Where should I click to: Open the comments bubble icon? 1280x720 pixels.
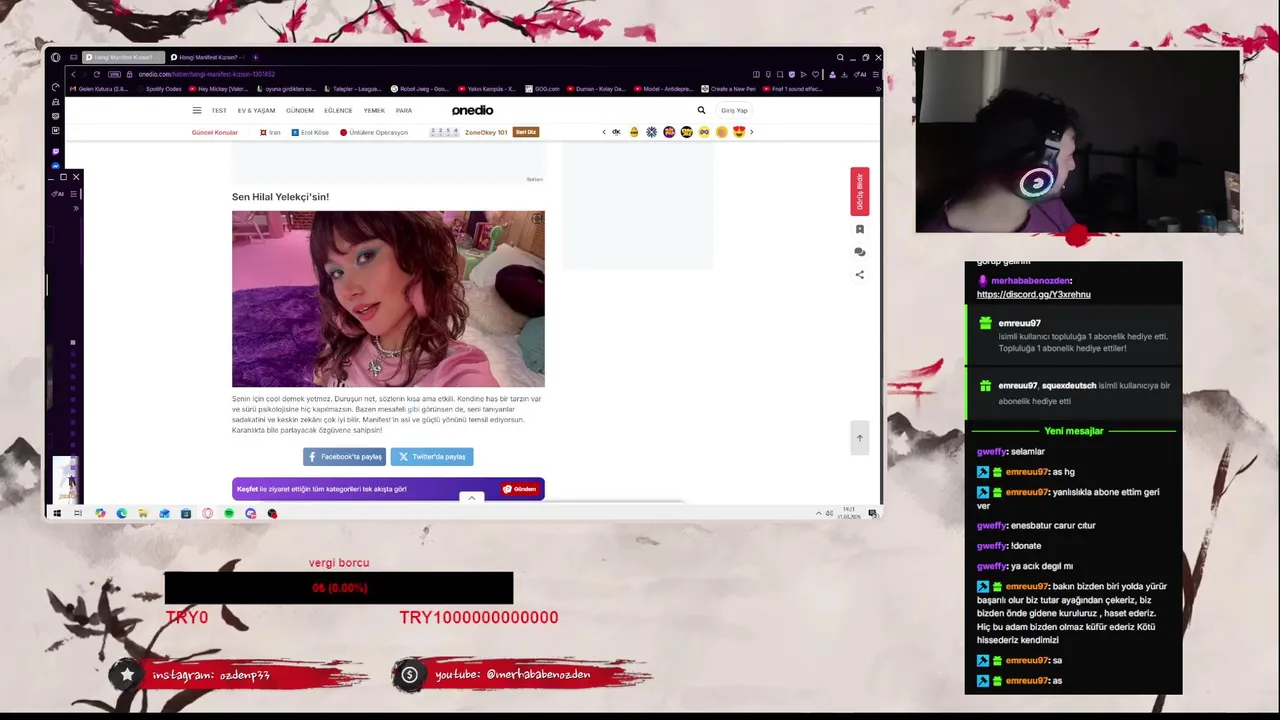859,252
